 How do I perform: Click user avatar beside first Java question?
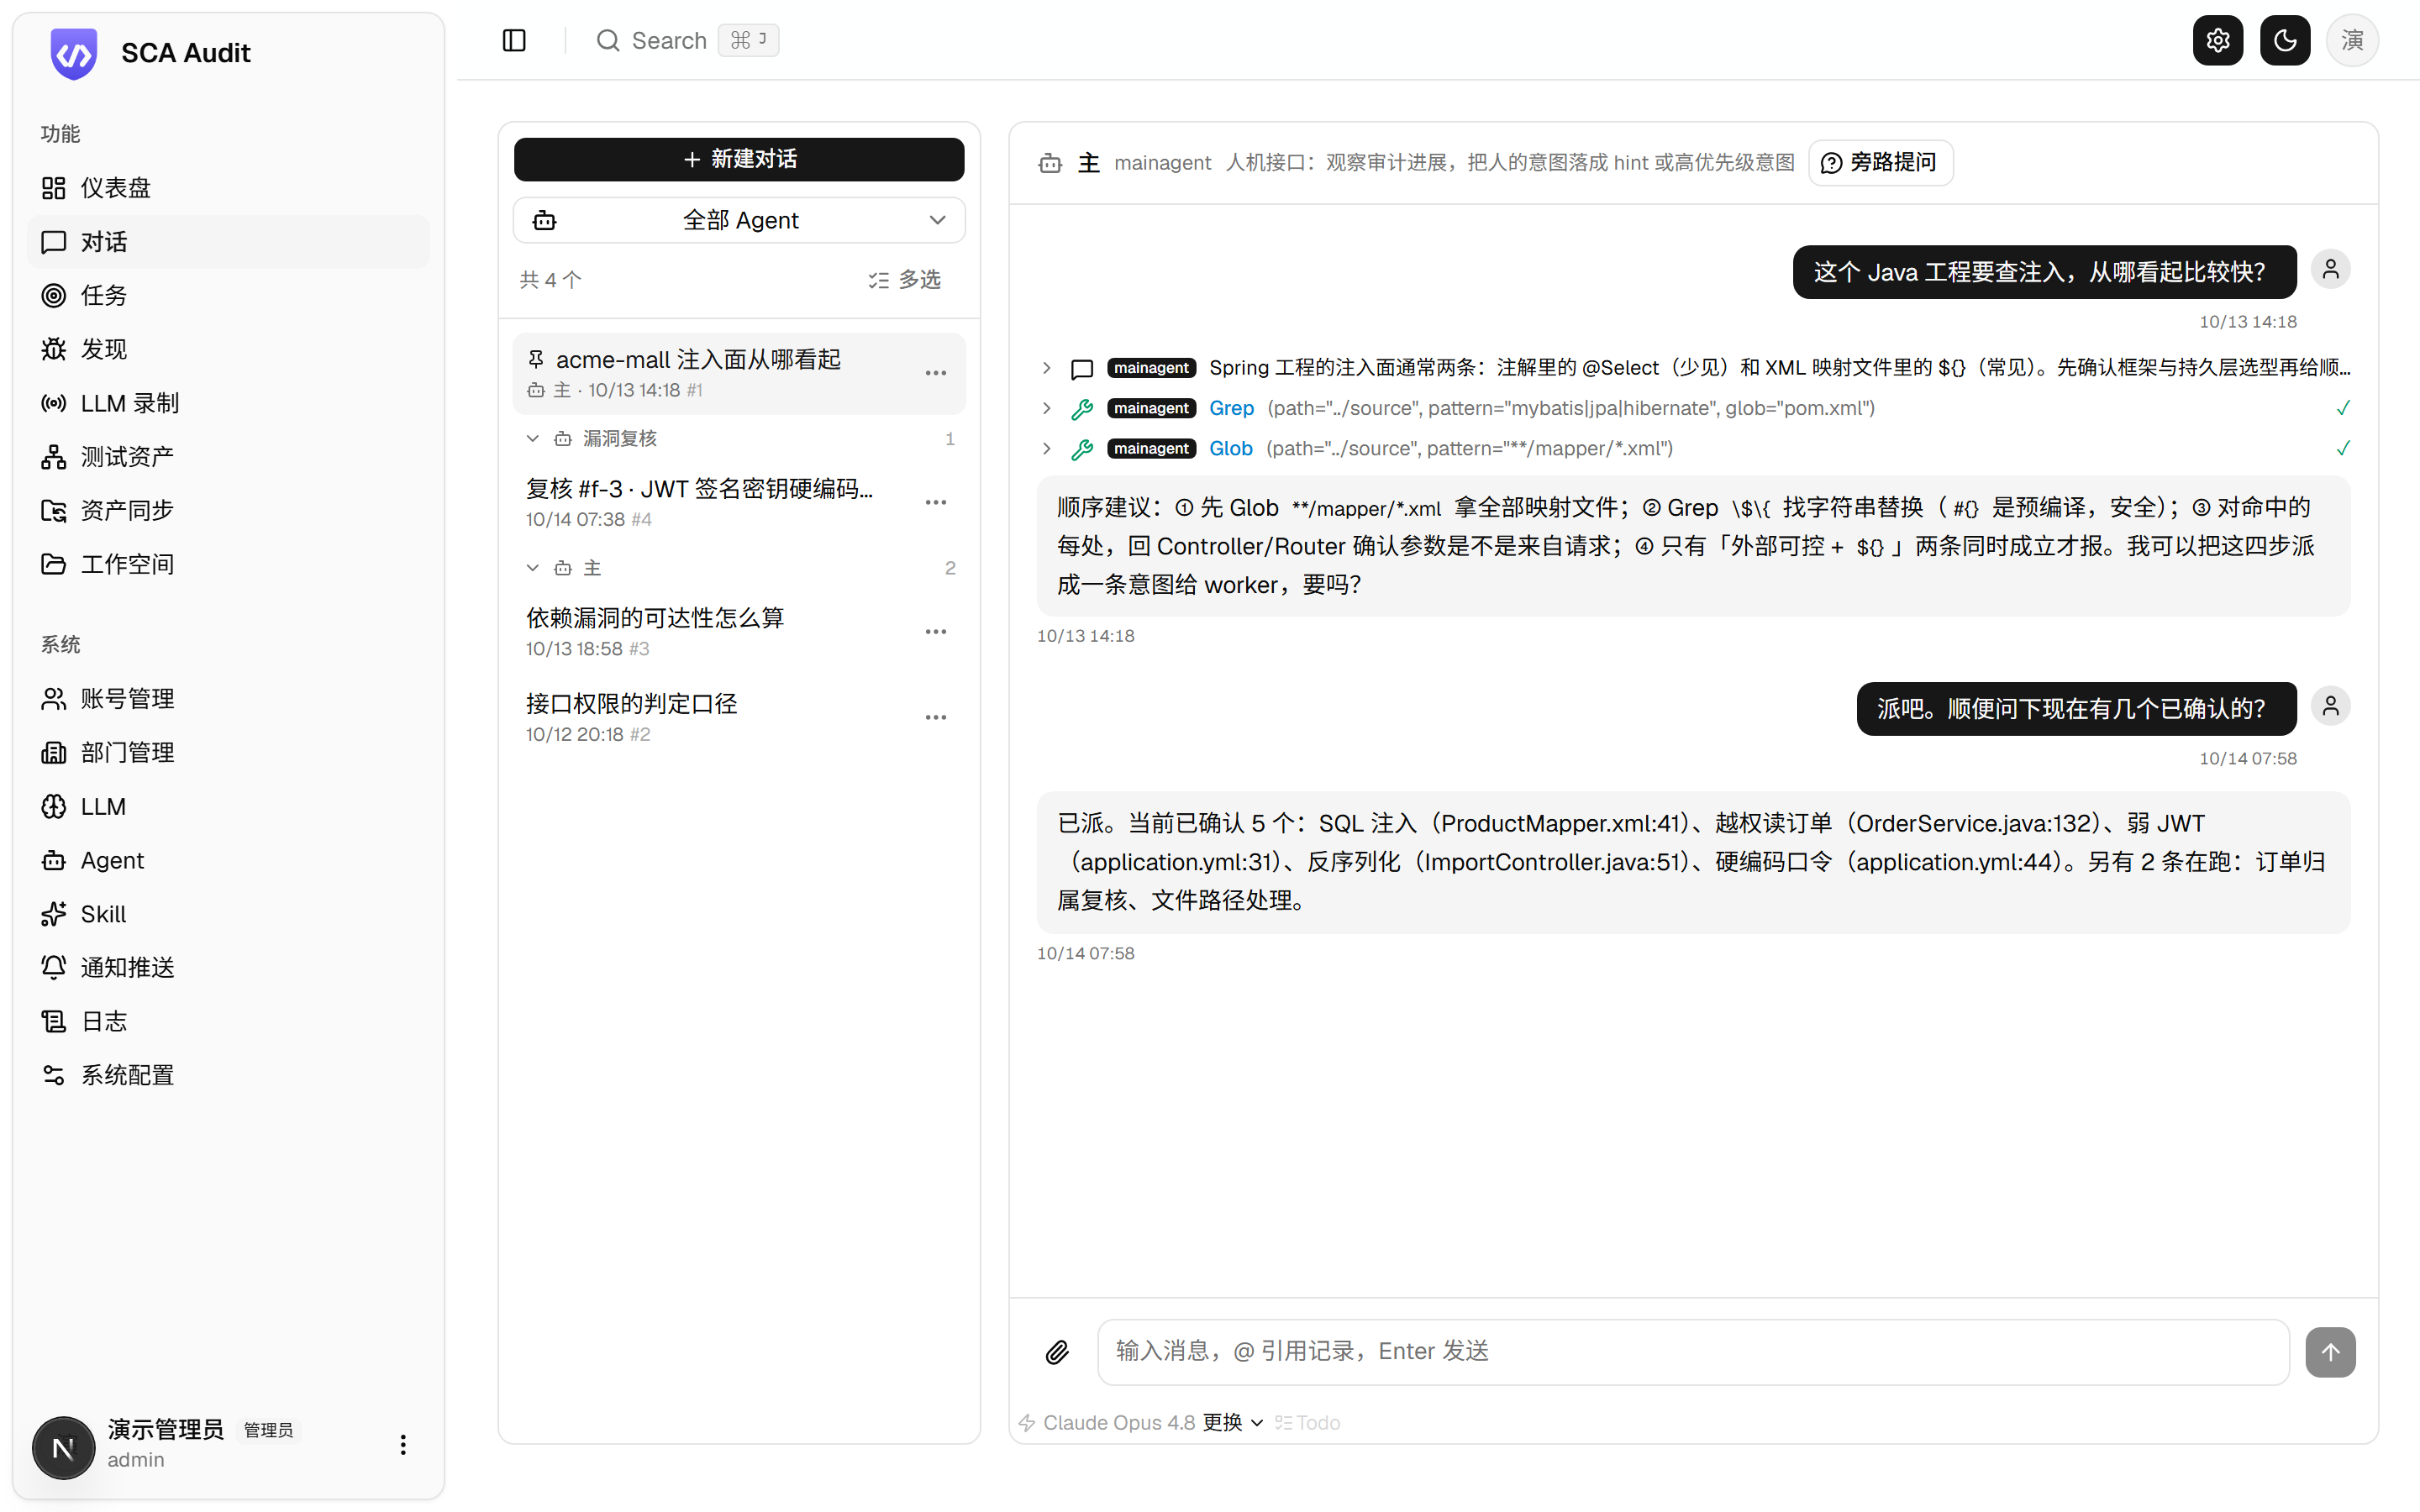click(x=2330, y=270)
